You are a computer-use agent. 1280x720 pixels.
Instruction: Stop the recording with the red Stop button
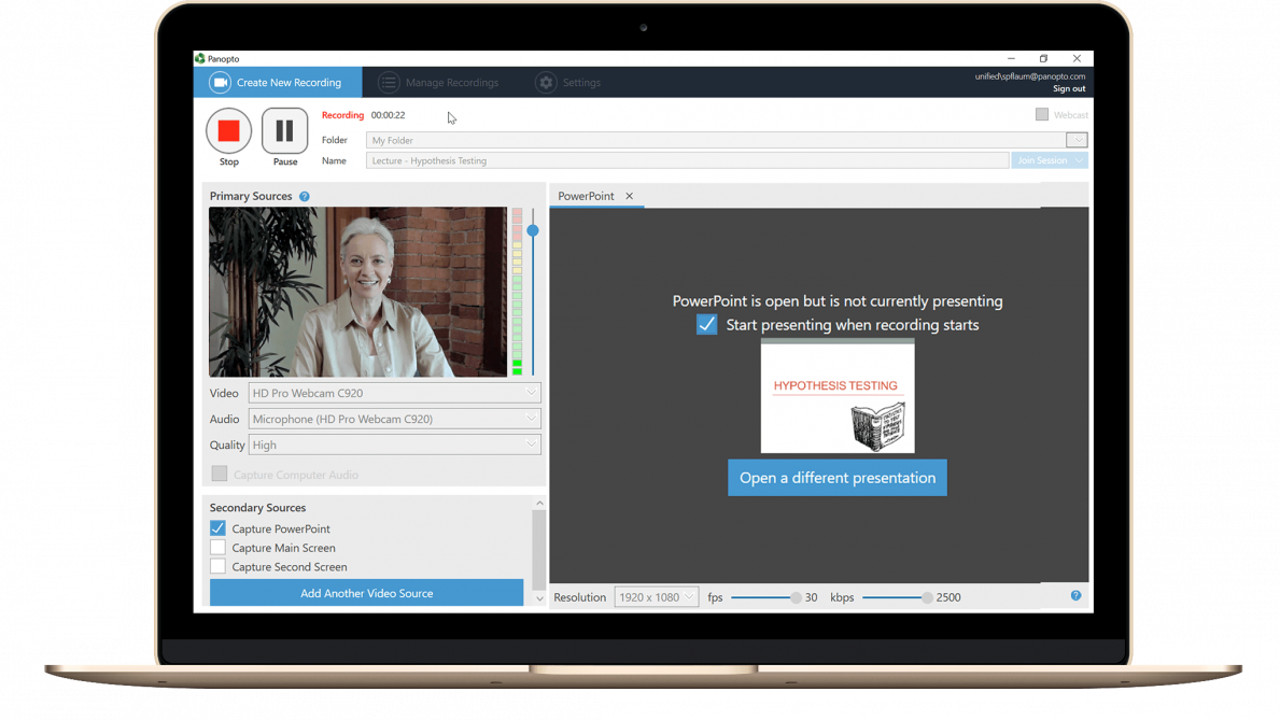(229, 131)
